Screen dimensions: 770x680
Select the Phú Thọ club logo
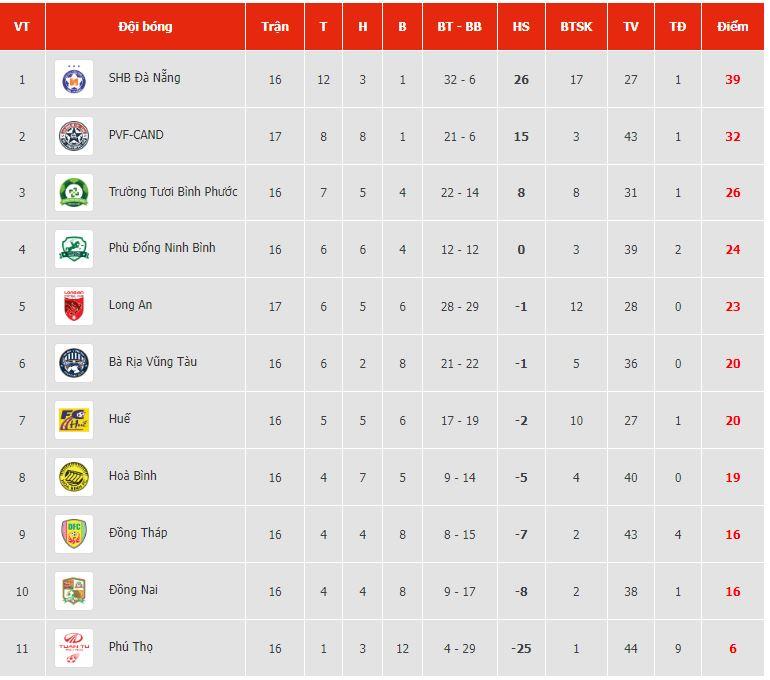coord(74,648)
